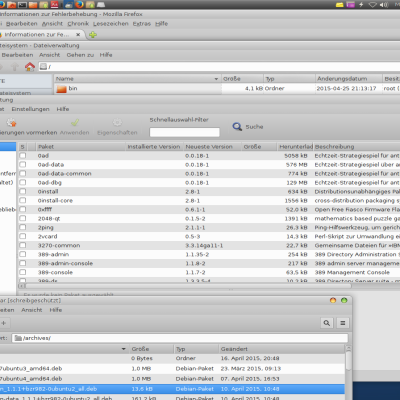The width and height of the screenshot is (400, 400).
Task: Click in the Schnellauswahl-Filter input field
Action: pos(184,132)
